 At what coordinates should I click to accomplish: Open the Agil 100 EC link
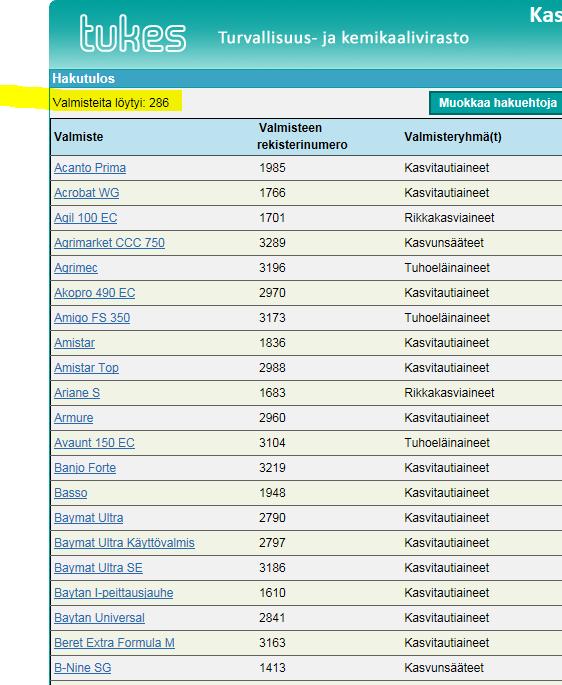[x=86, y=218]
